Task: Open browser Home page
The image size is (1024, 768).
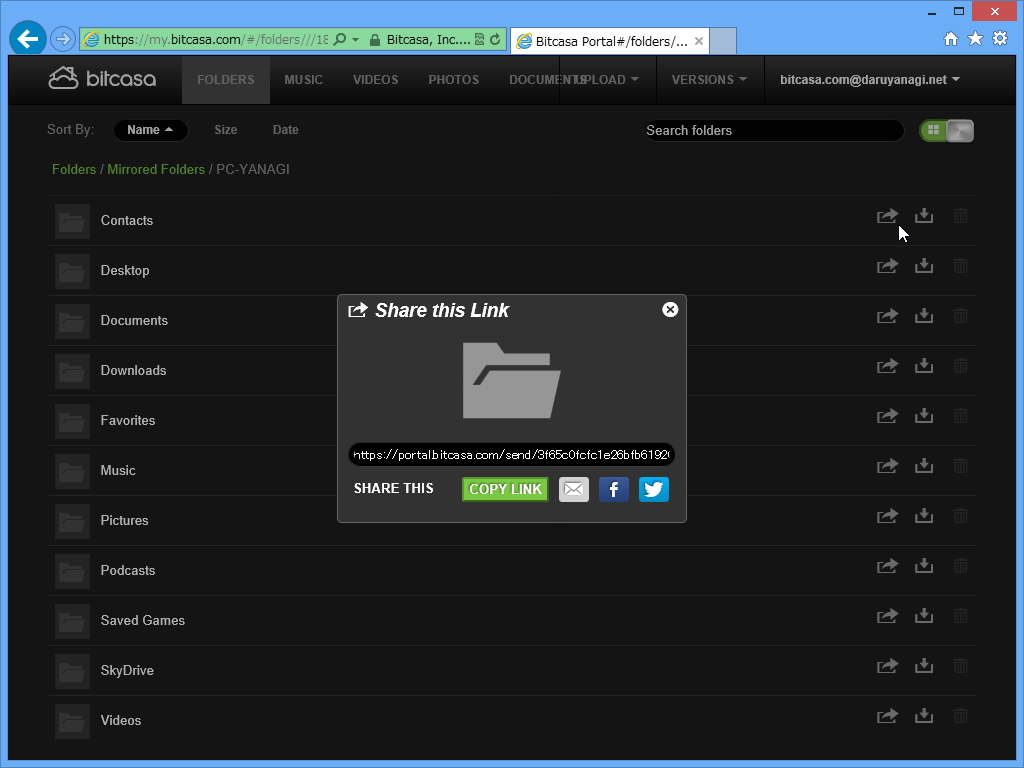Action: 951,39
